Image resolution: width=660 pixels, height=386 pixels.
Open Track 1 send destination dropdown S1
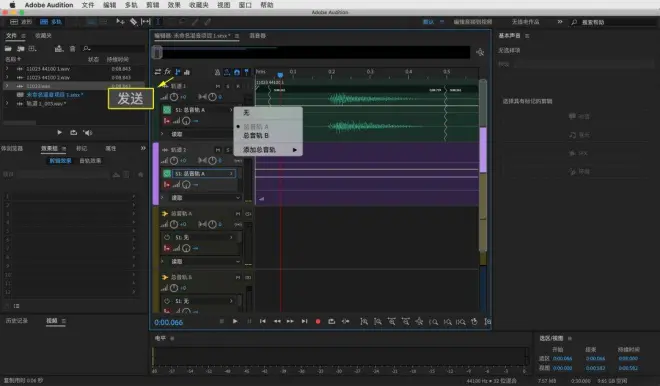(x=204, y=110)
